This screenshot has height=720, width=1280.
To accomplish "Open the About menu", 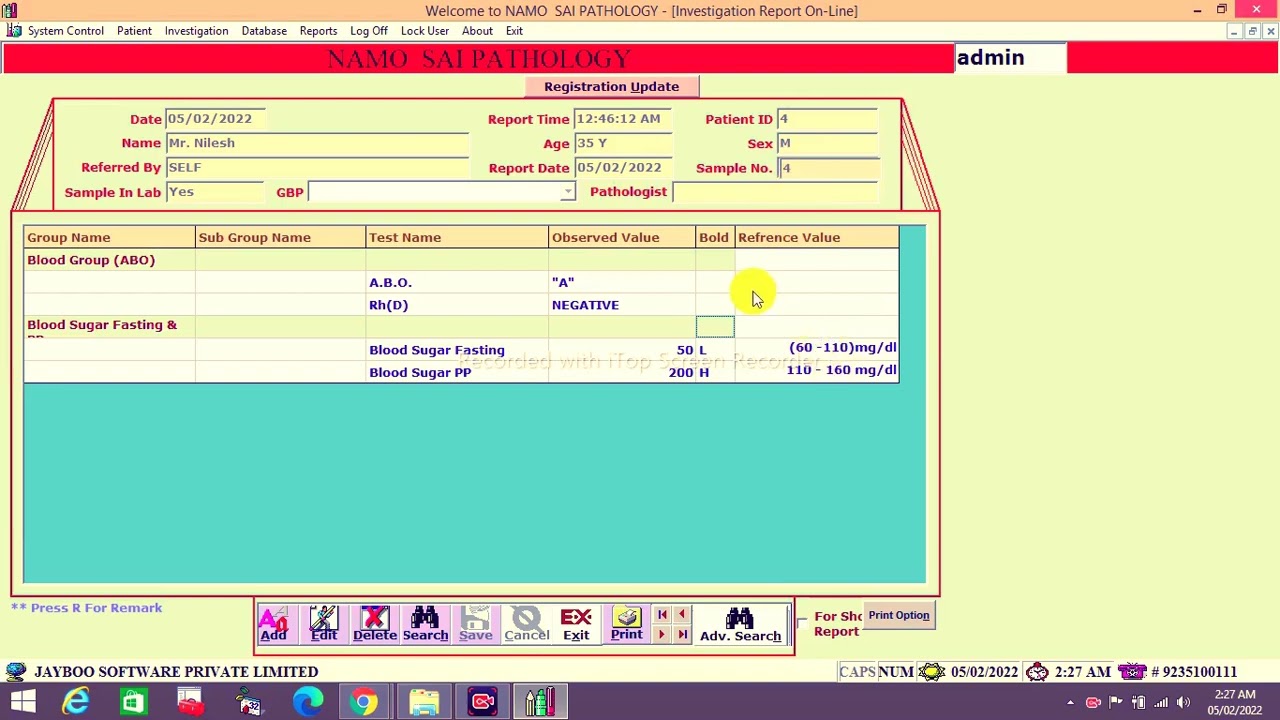I will click(477, 31).
